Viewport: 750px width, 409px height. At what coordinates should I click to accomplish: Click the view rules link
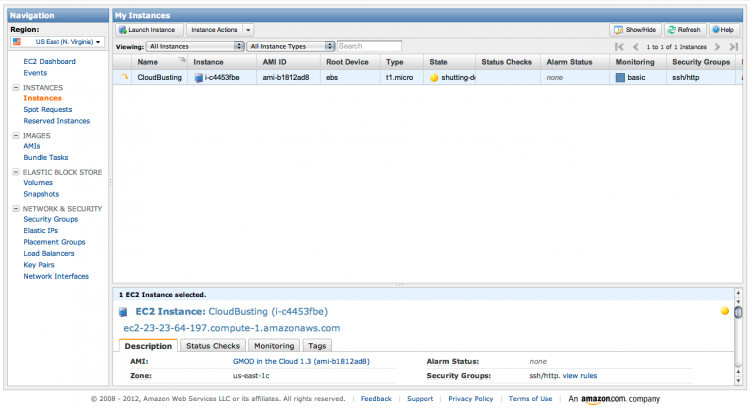[x=580, y=376]
